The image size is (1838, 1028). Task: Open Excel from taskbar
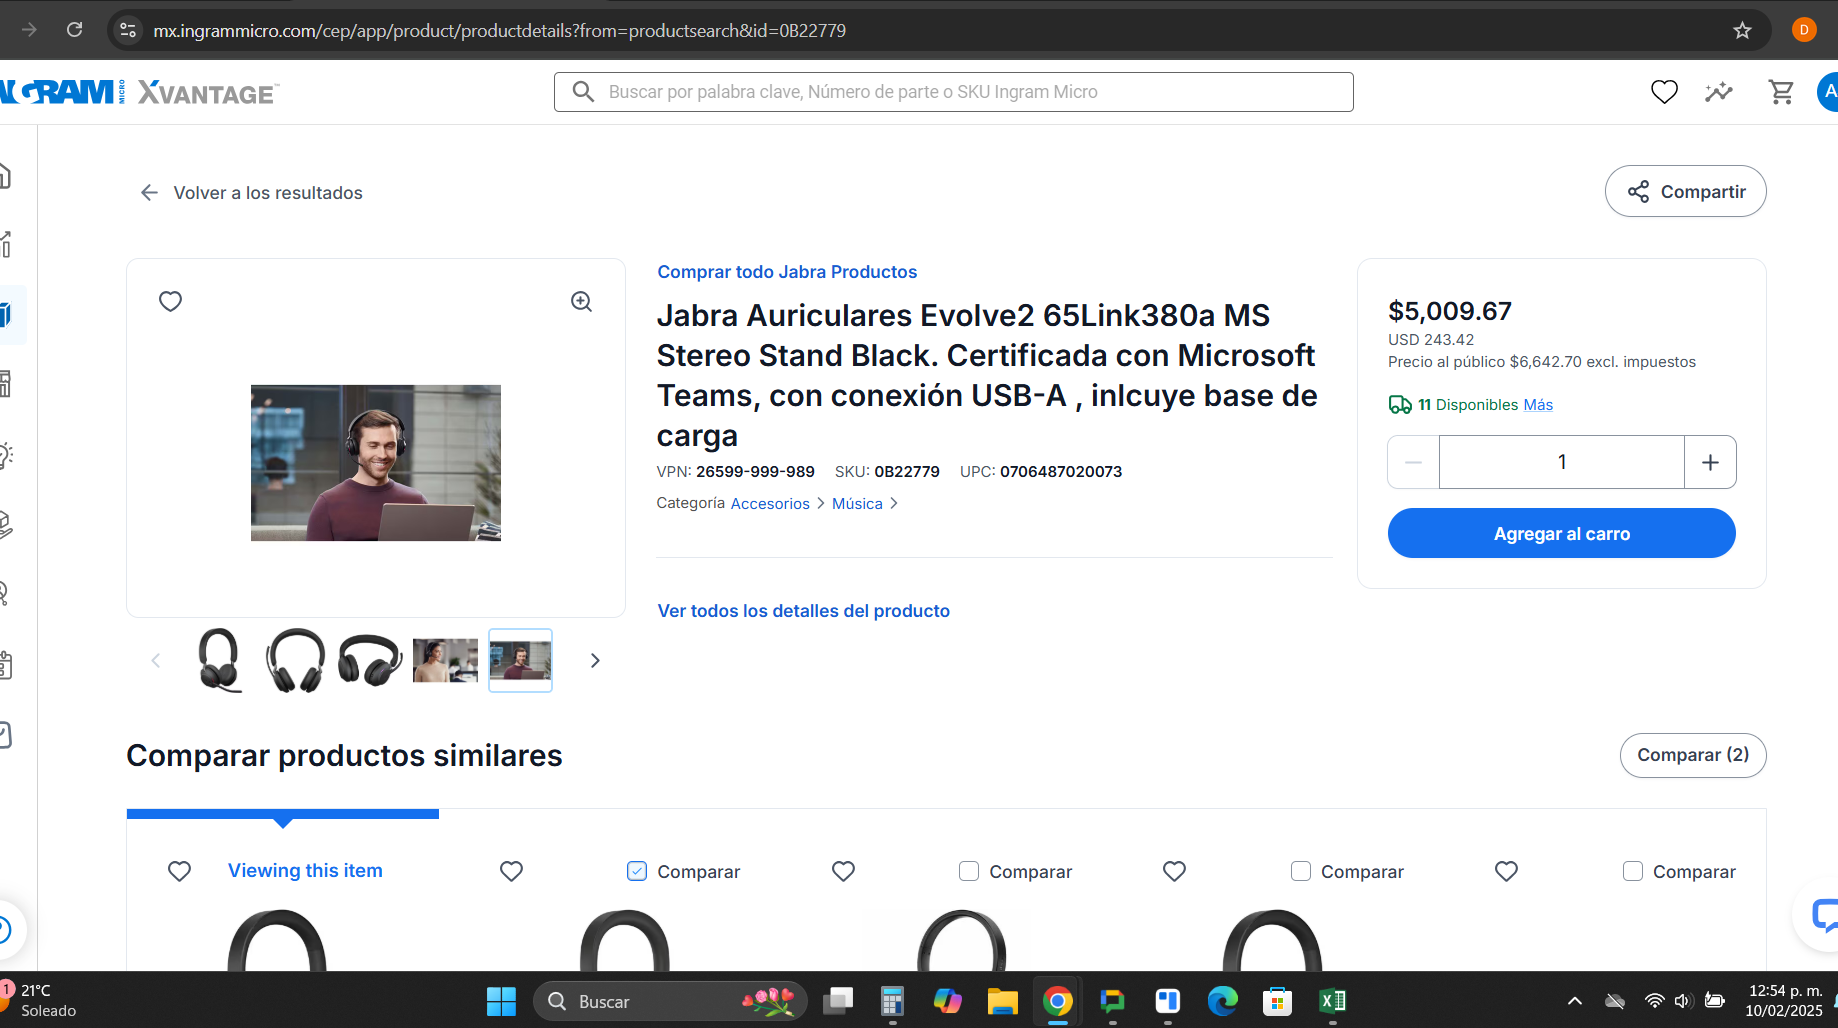tap(1332, 1001)
